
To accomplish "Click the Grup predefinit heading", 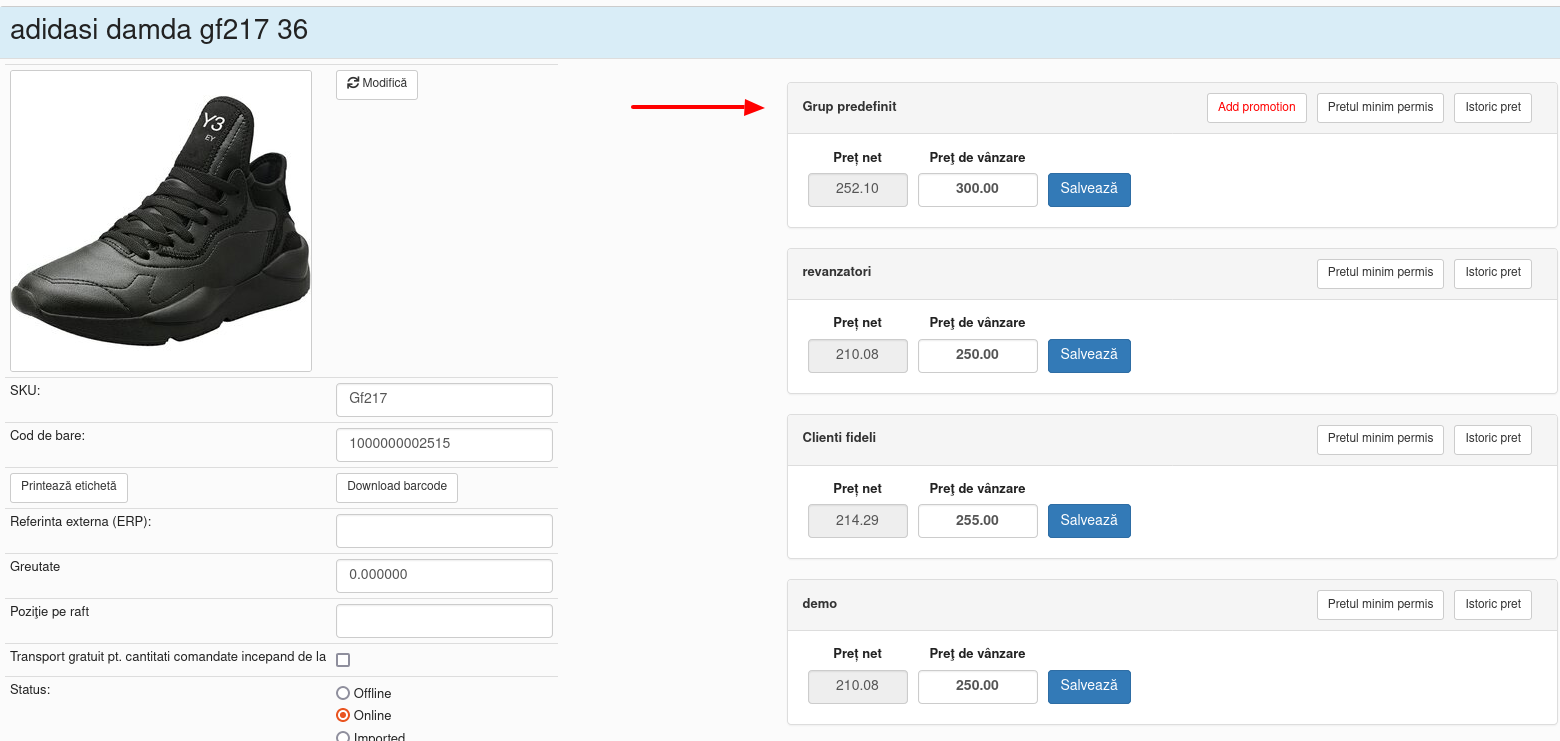I will point(849,107).
